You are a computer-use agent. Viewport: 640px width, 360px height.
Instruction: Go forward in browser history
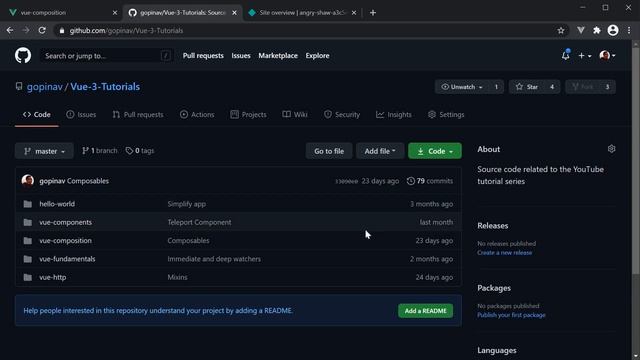pos(26,31)
